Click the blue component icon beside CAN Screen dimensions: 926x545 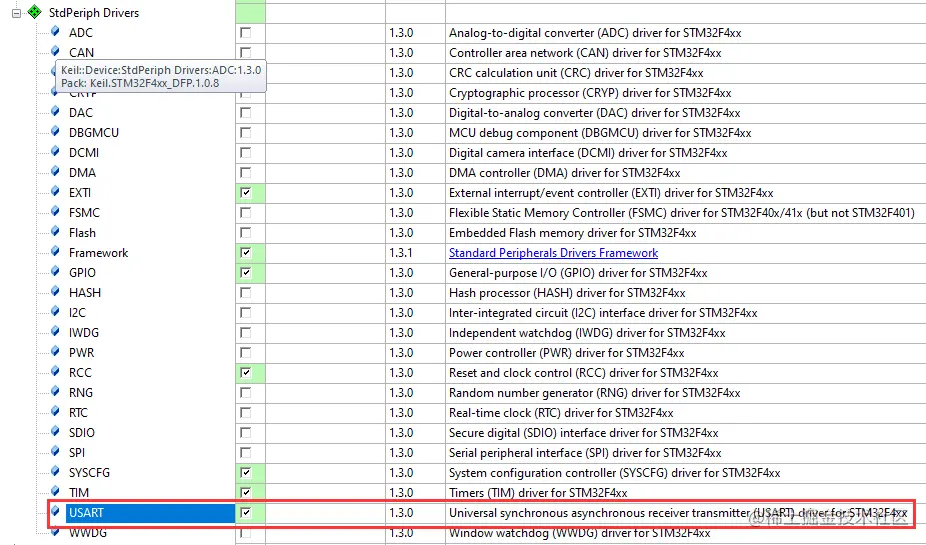click(56, 51)
